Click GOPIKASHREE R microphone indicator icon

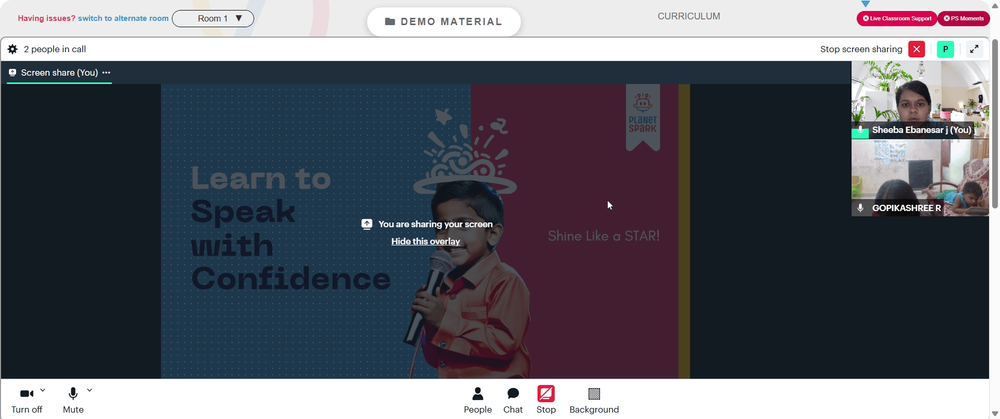click(x=860, y=208)
